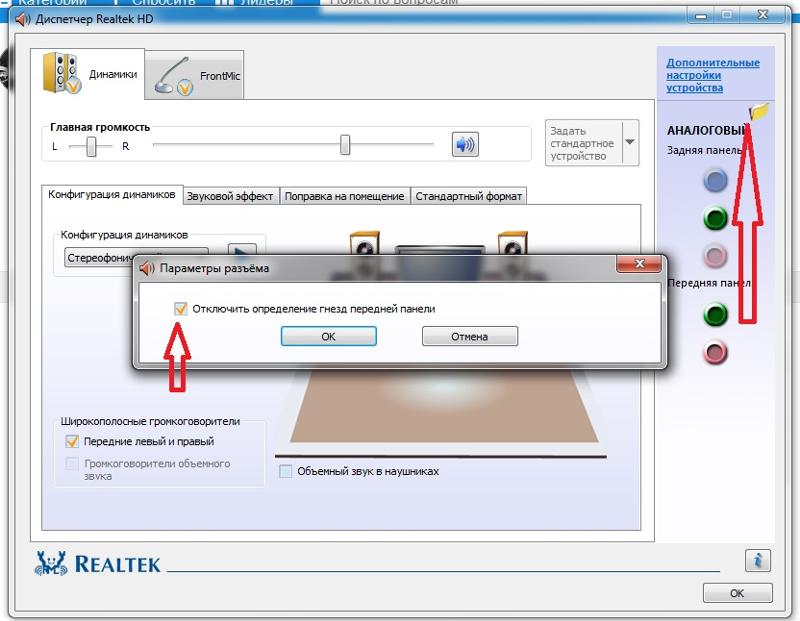This screenshot has width=800, height=621.
Task: Expand the Задать стандартное устройство dropdown arrow
Action: (631, 142)
